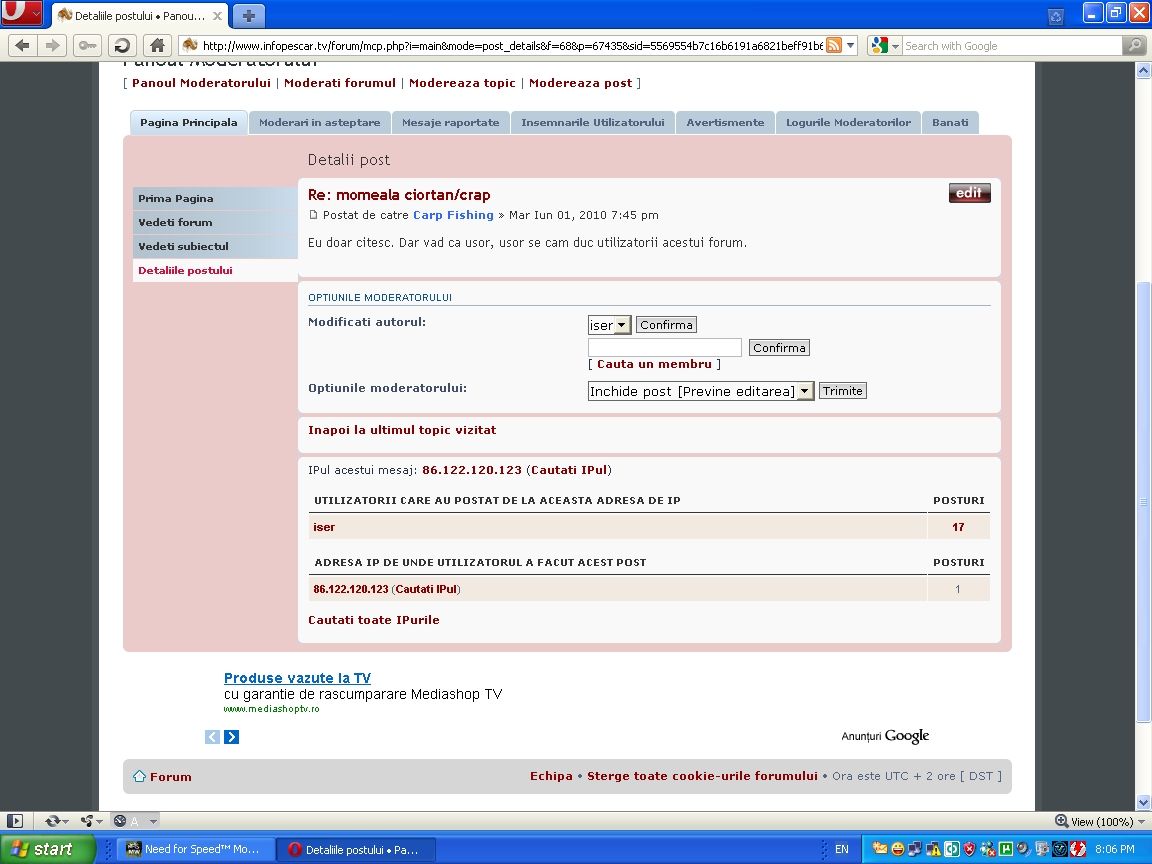
Task: Click the RSS feed icon in address bar
Action: pyautogui.click(x=834, y=45)
